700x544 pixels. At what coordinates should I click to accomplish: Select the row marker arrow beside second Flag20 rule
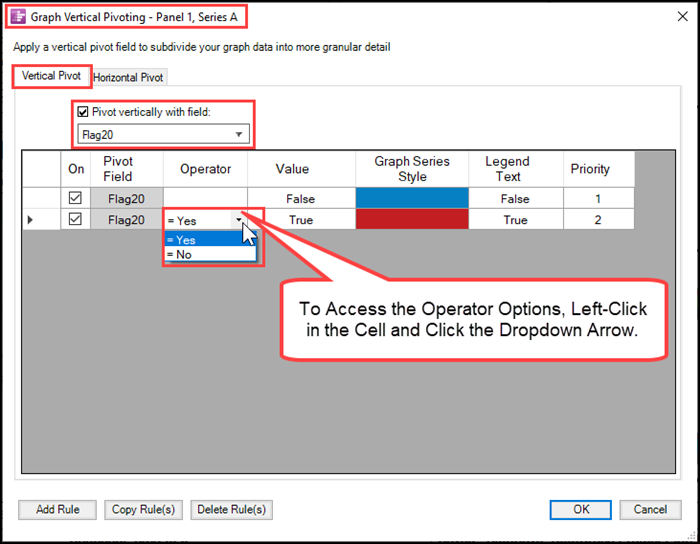click(30, 220)
